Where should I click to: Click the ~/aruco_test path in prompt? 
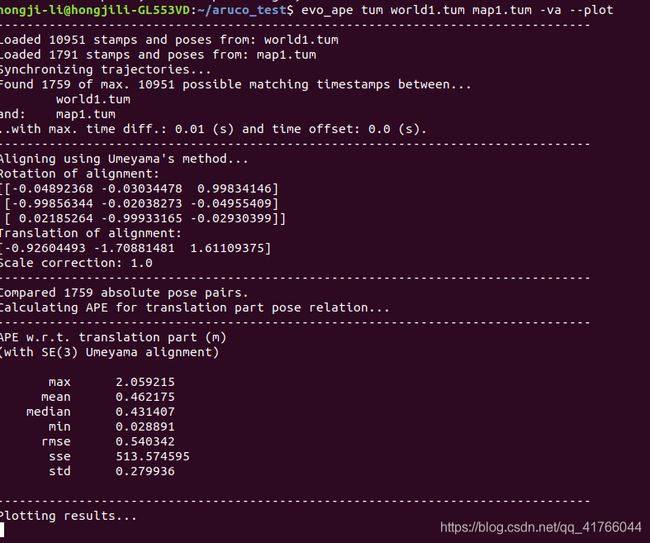(x=242, y=10)
